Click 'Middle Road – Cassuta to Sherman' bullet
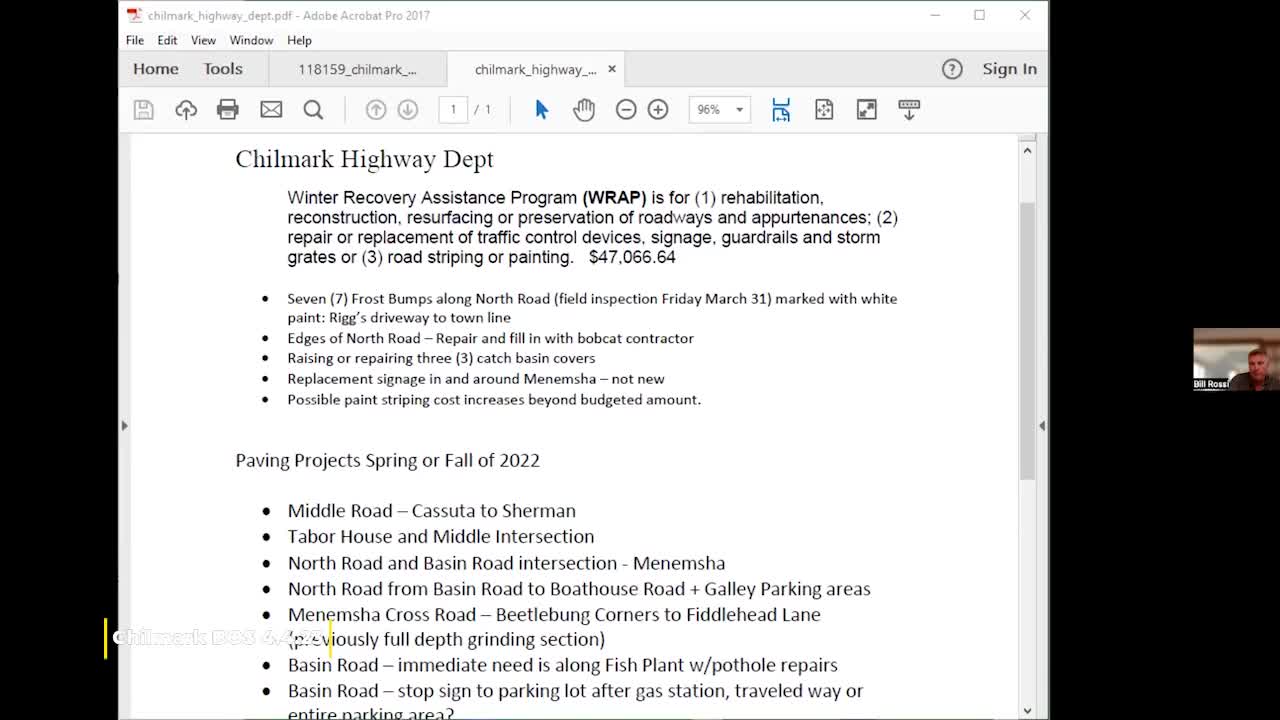The height and width of the screenshot is (720, 1280). point(432,511)
